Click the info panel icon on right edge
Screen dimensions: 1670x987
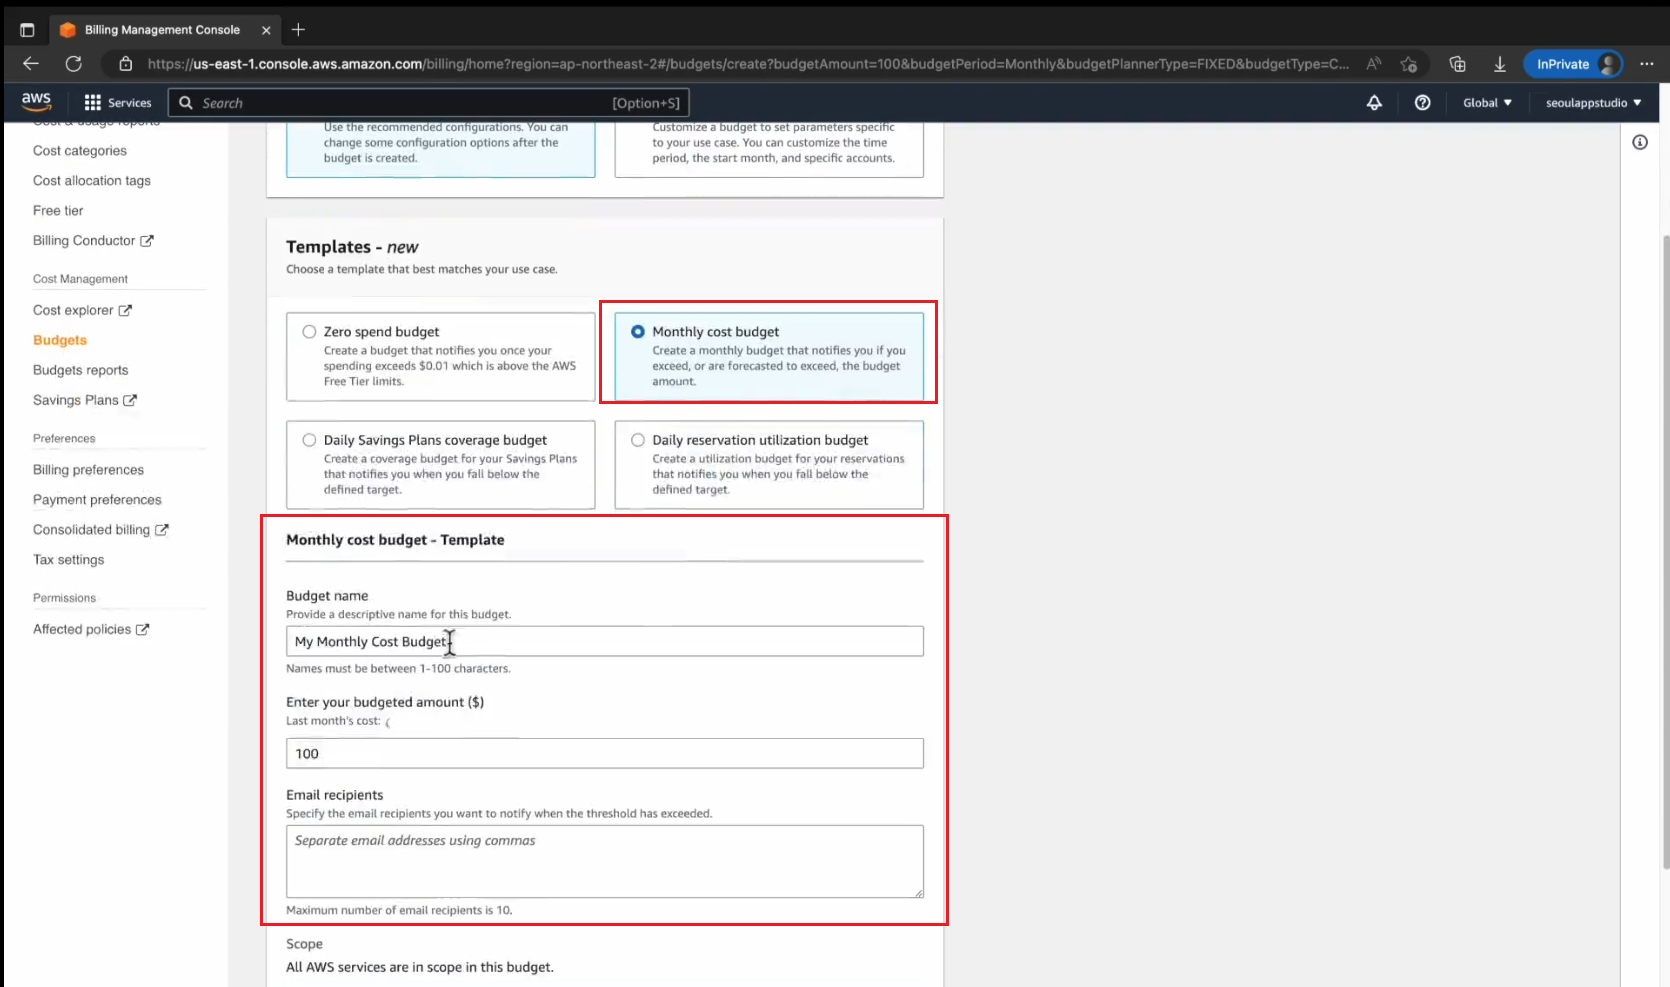pos(1640,142)
